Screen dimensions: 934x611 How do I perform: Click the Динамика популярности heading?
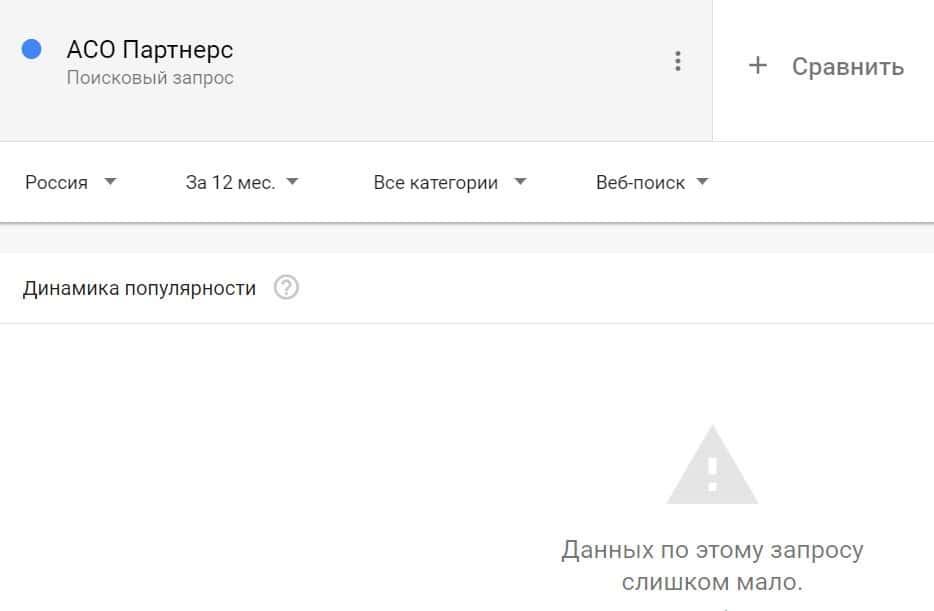(139, 289)
